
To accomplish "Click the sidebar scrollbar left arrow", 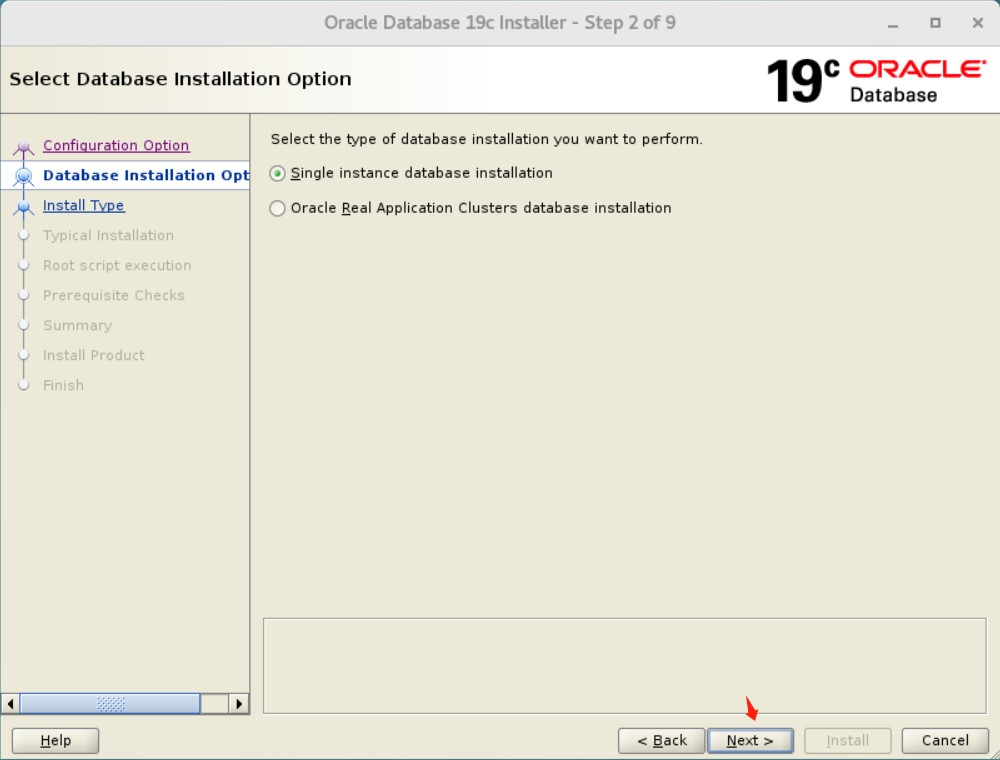I will [10, 704].
